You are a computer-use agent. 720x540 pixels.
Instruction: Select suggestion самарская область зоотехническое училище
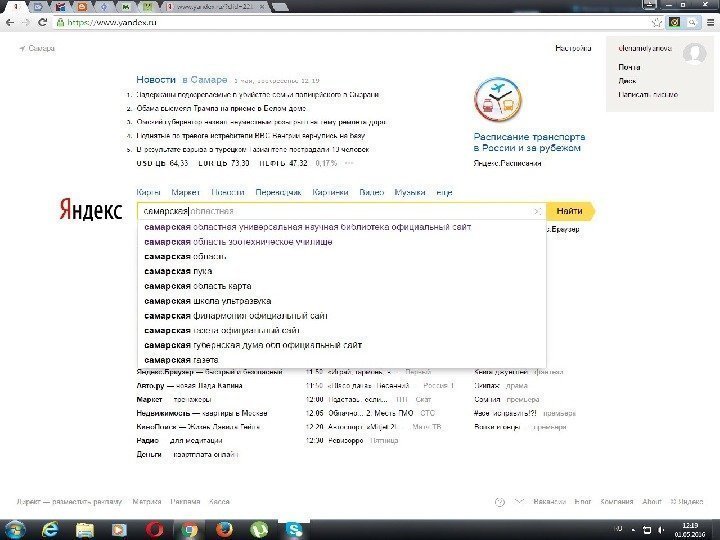[342, 242]
